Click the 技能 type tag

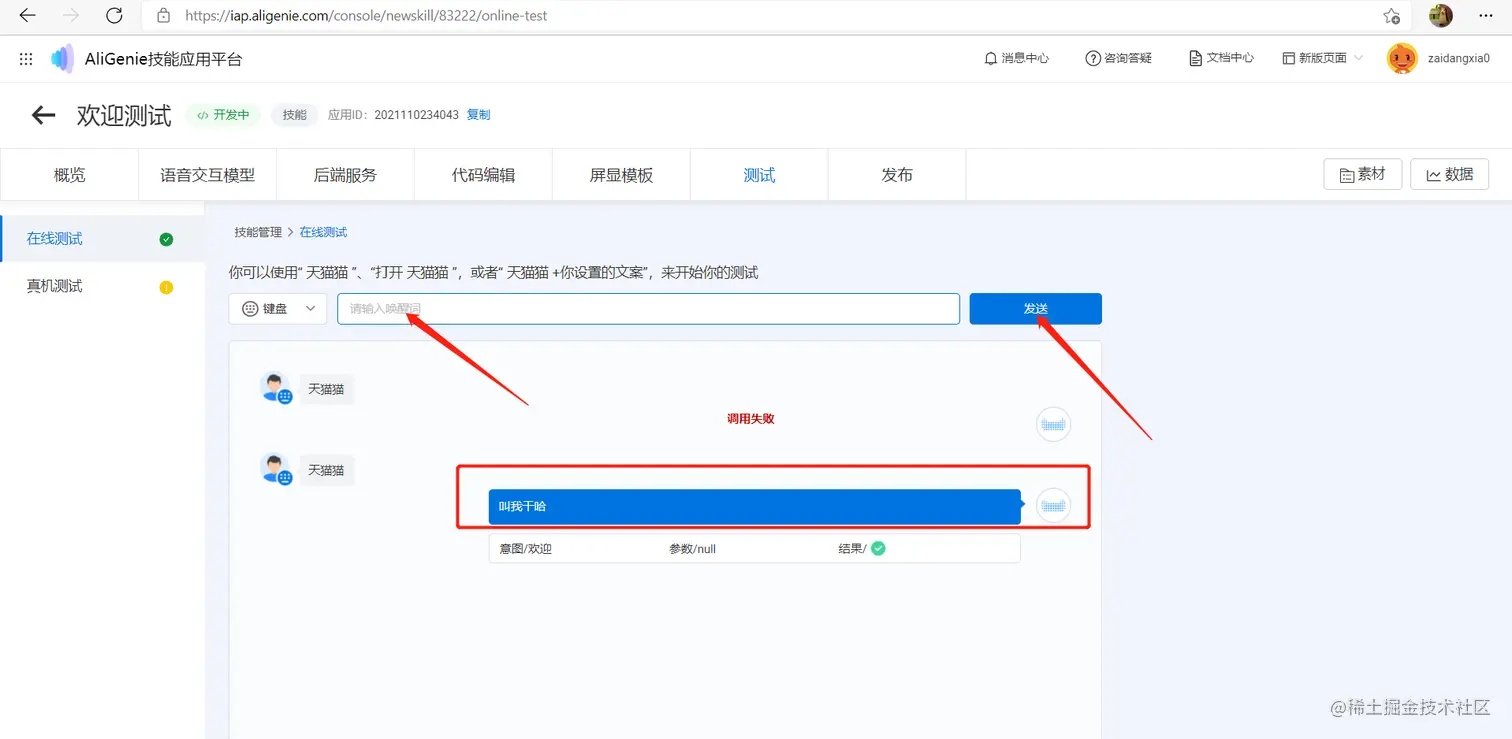pos(295,115)
